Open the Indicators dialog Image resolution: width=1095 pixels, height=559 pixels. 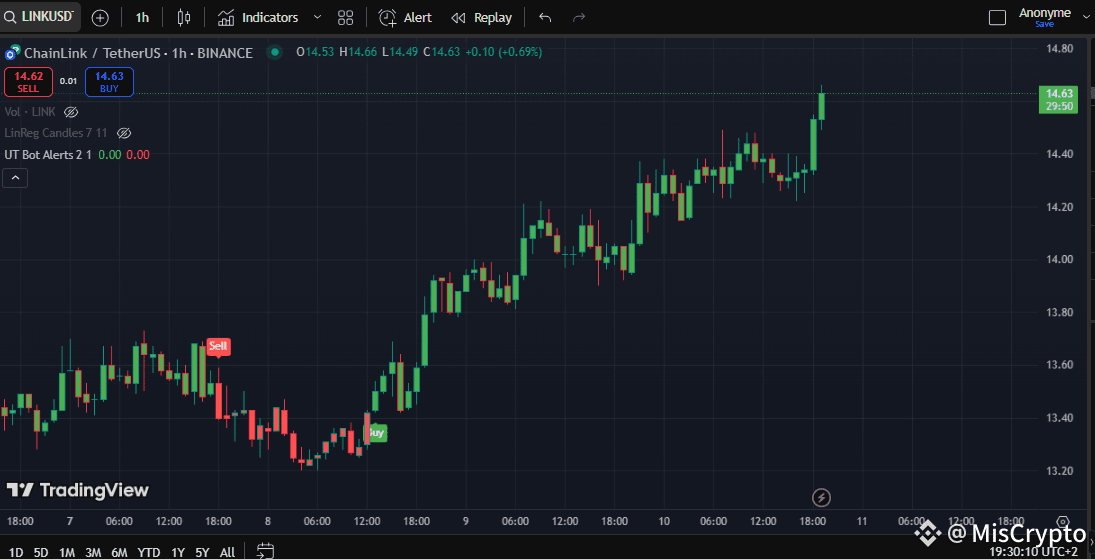(x=258, y=17)
